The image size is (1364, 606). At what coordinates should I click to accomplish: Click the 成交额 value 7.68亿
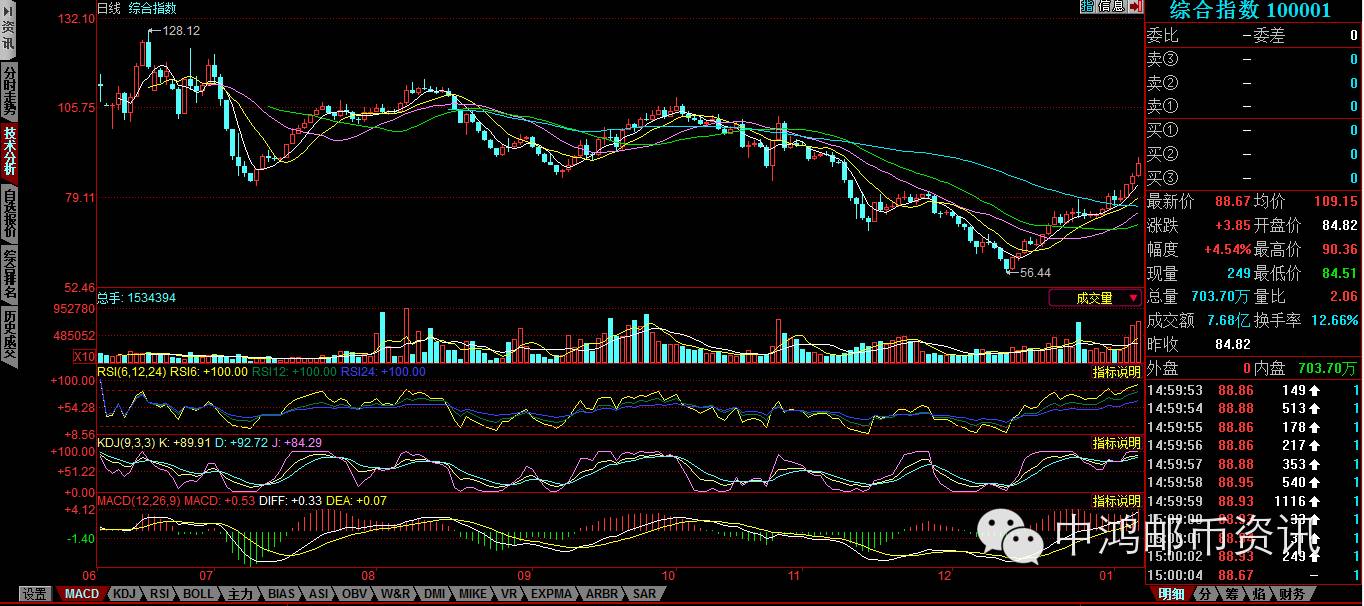coord(1228,320)
